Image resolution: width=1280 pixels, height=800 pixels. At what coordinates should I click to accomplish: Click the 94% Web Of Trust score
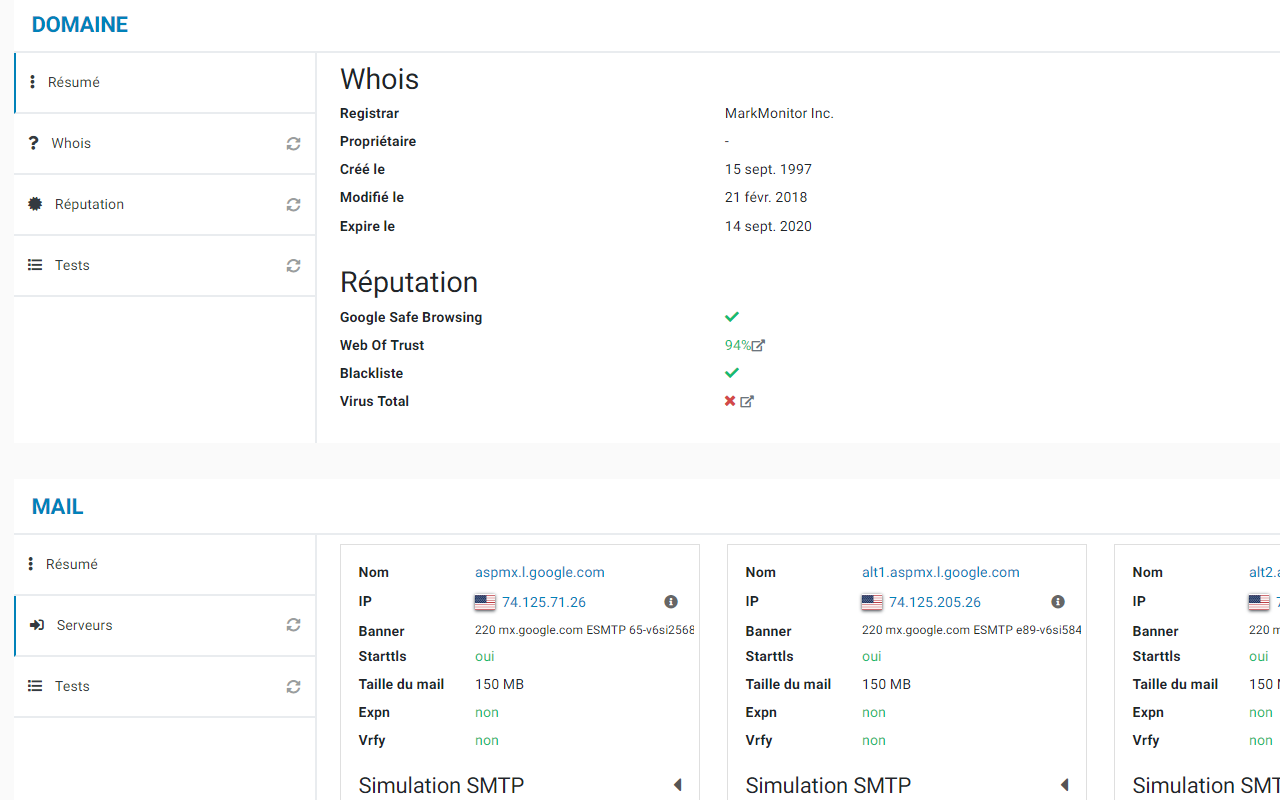tap(737, 346)
